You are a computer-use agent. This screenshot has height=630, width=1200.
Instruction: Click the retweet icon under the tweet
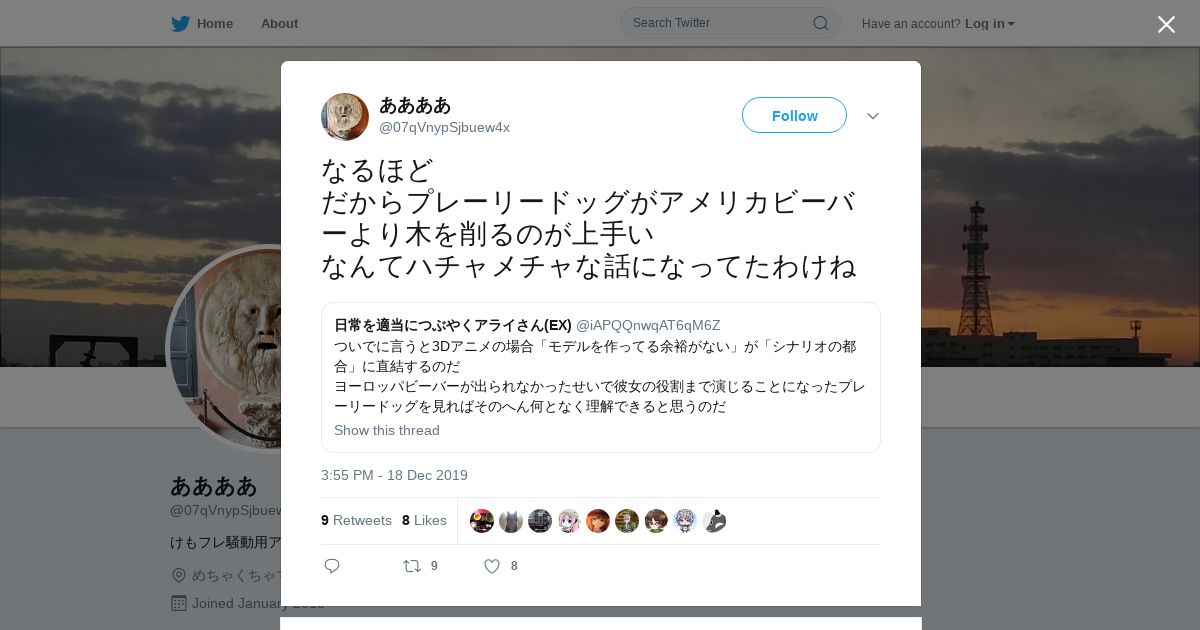click(411, 566)
